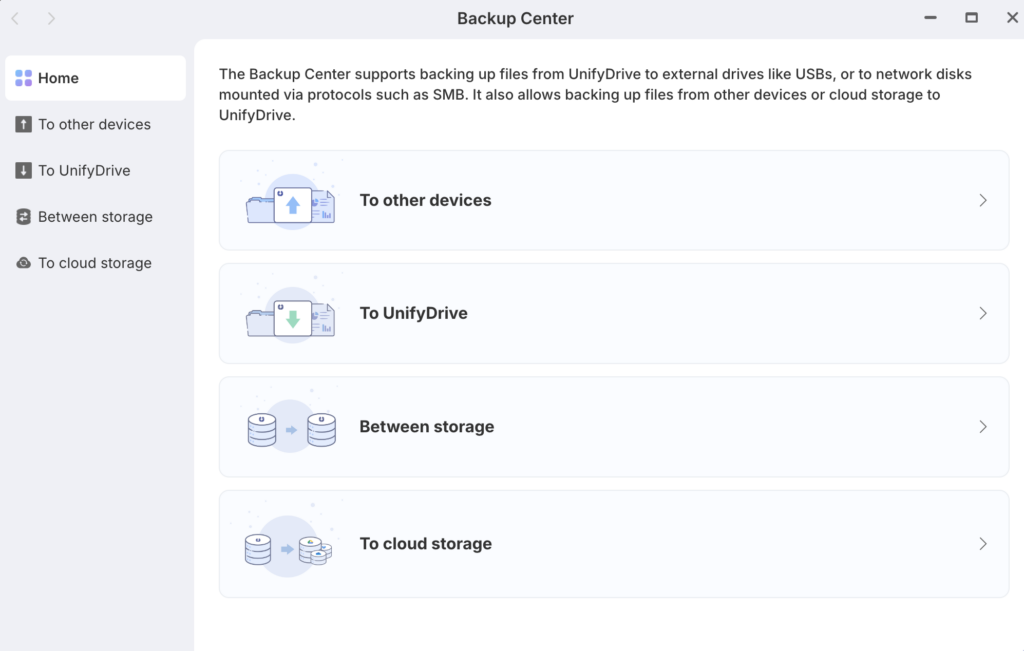Go to Between storage in sidebar
This screenshot has width=1024, height=651.
click(95, 217)
